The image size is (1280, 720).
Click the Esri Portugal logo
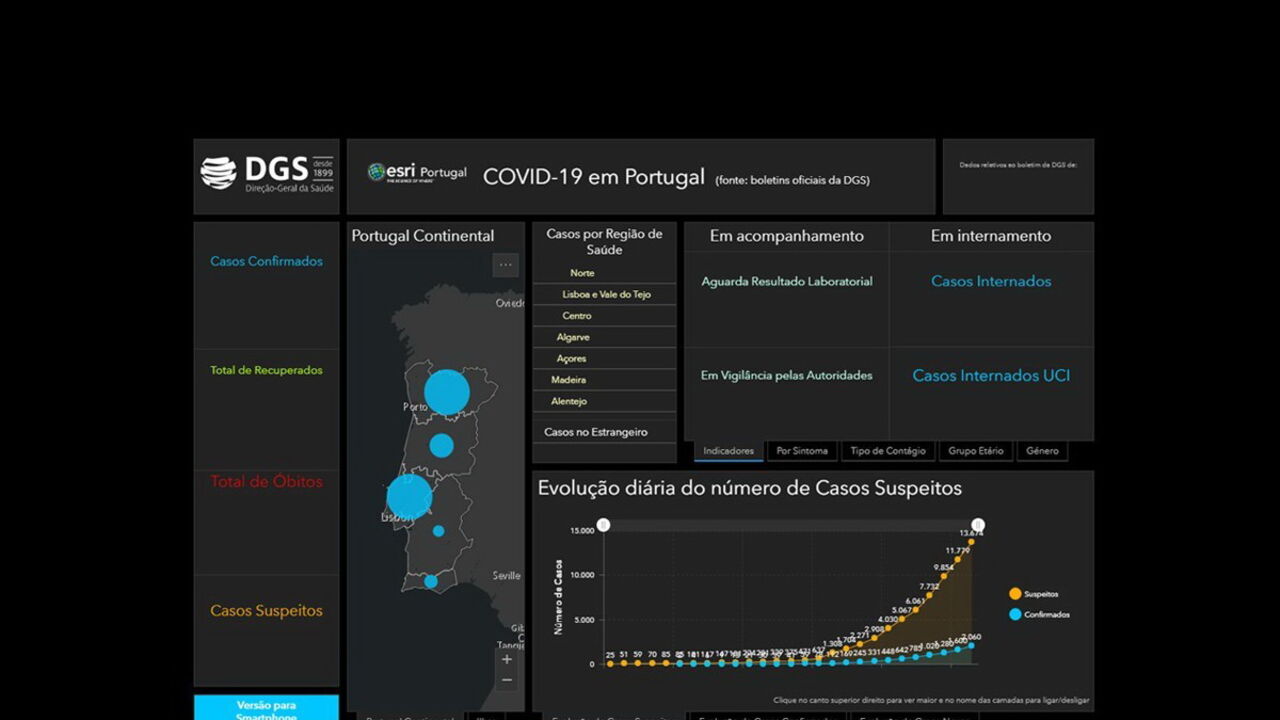pos(417,172)
